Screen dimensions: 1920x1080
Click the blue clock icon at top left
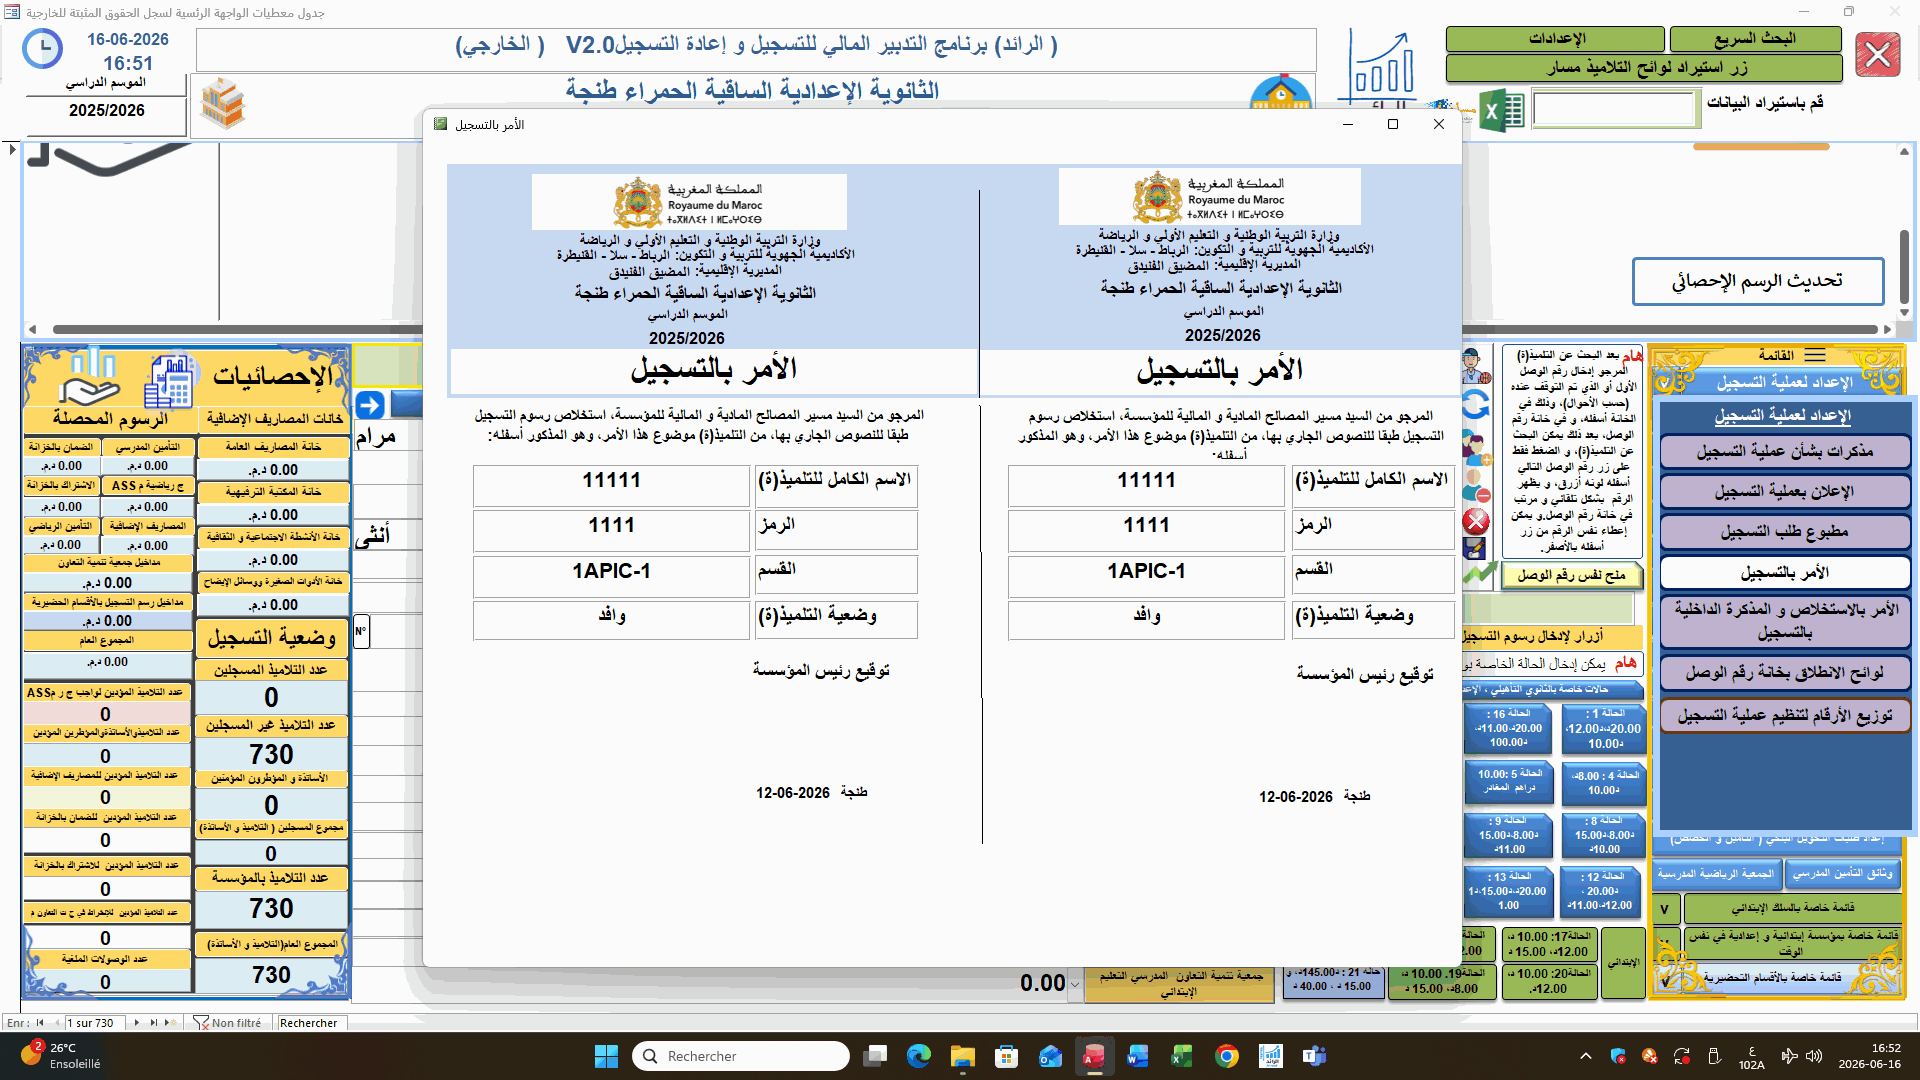coord(42,49)
